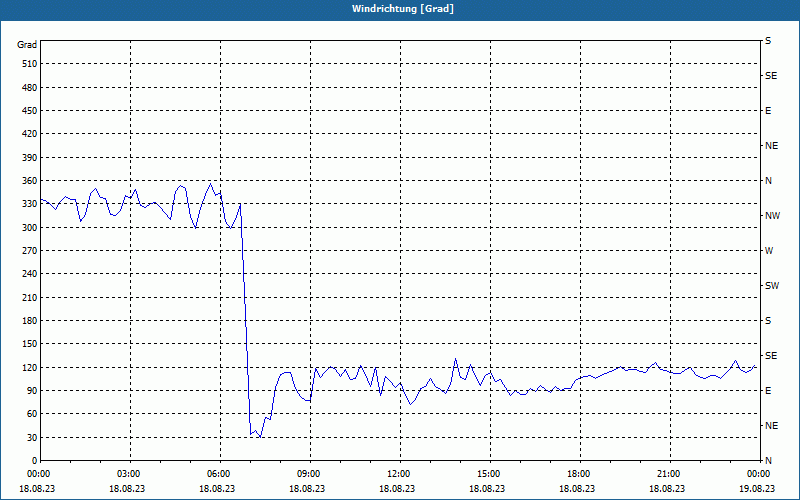This screenshot has height=500, width=800.
Task: Click the 180 y-axis label
Action: pyautogui.click(x=29, y=321)
